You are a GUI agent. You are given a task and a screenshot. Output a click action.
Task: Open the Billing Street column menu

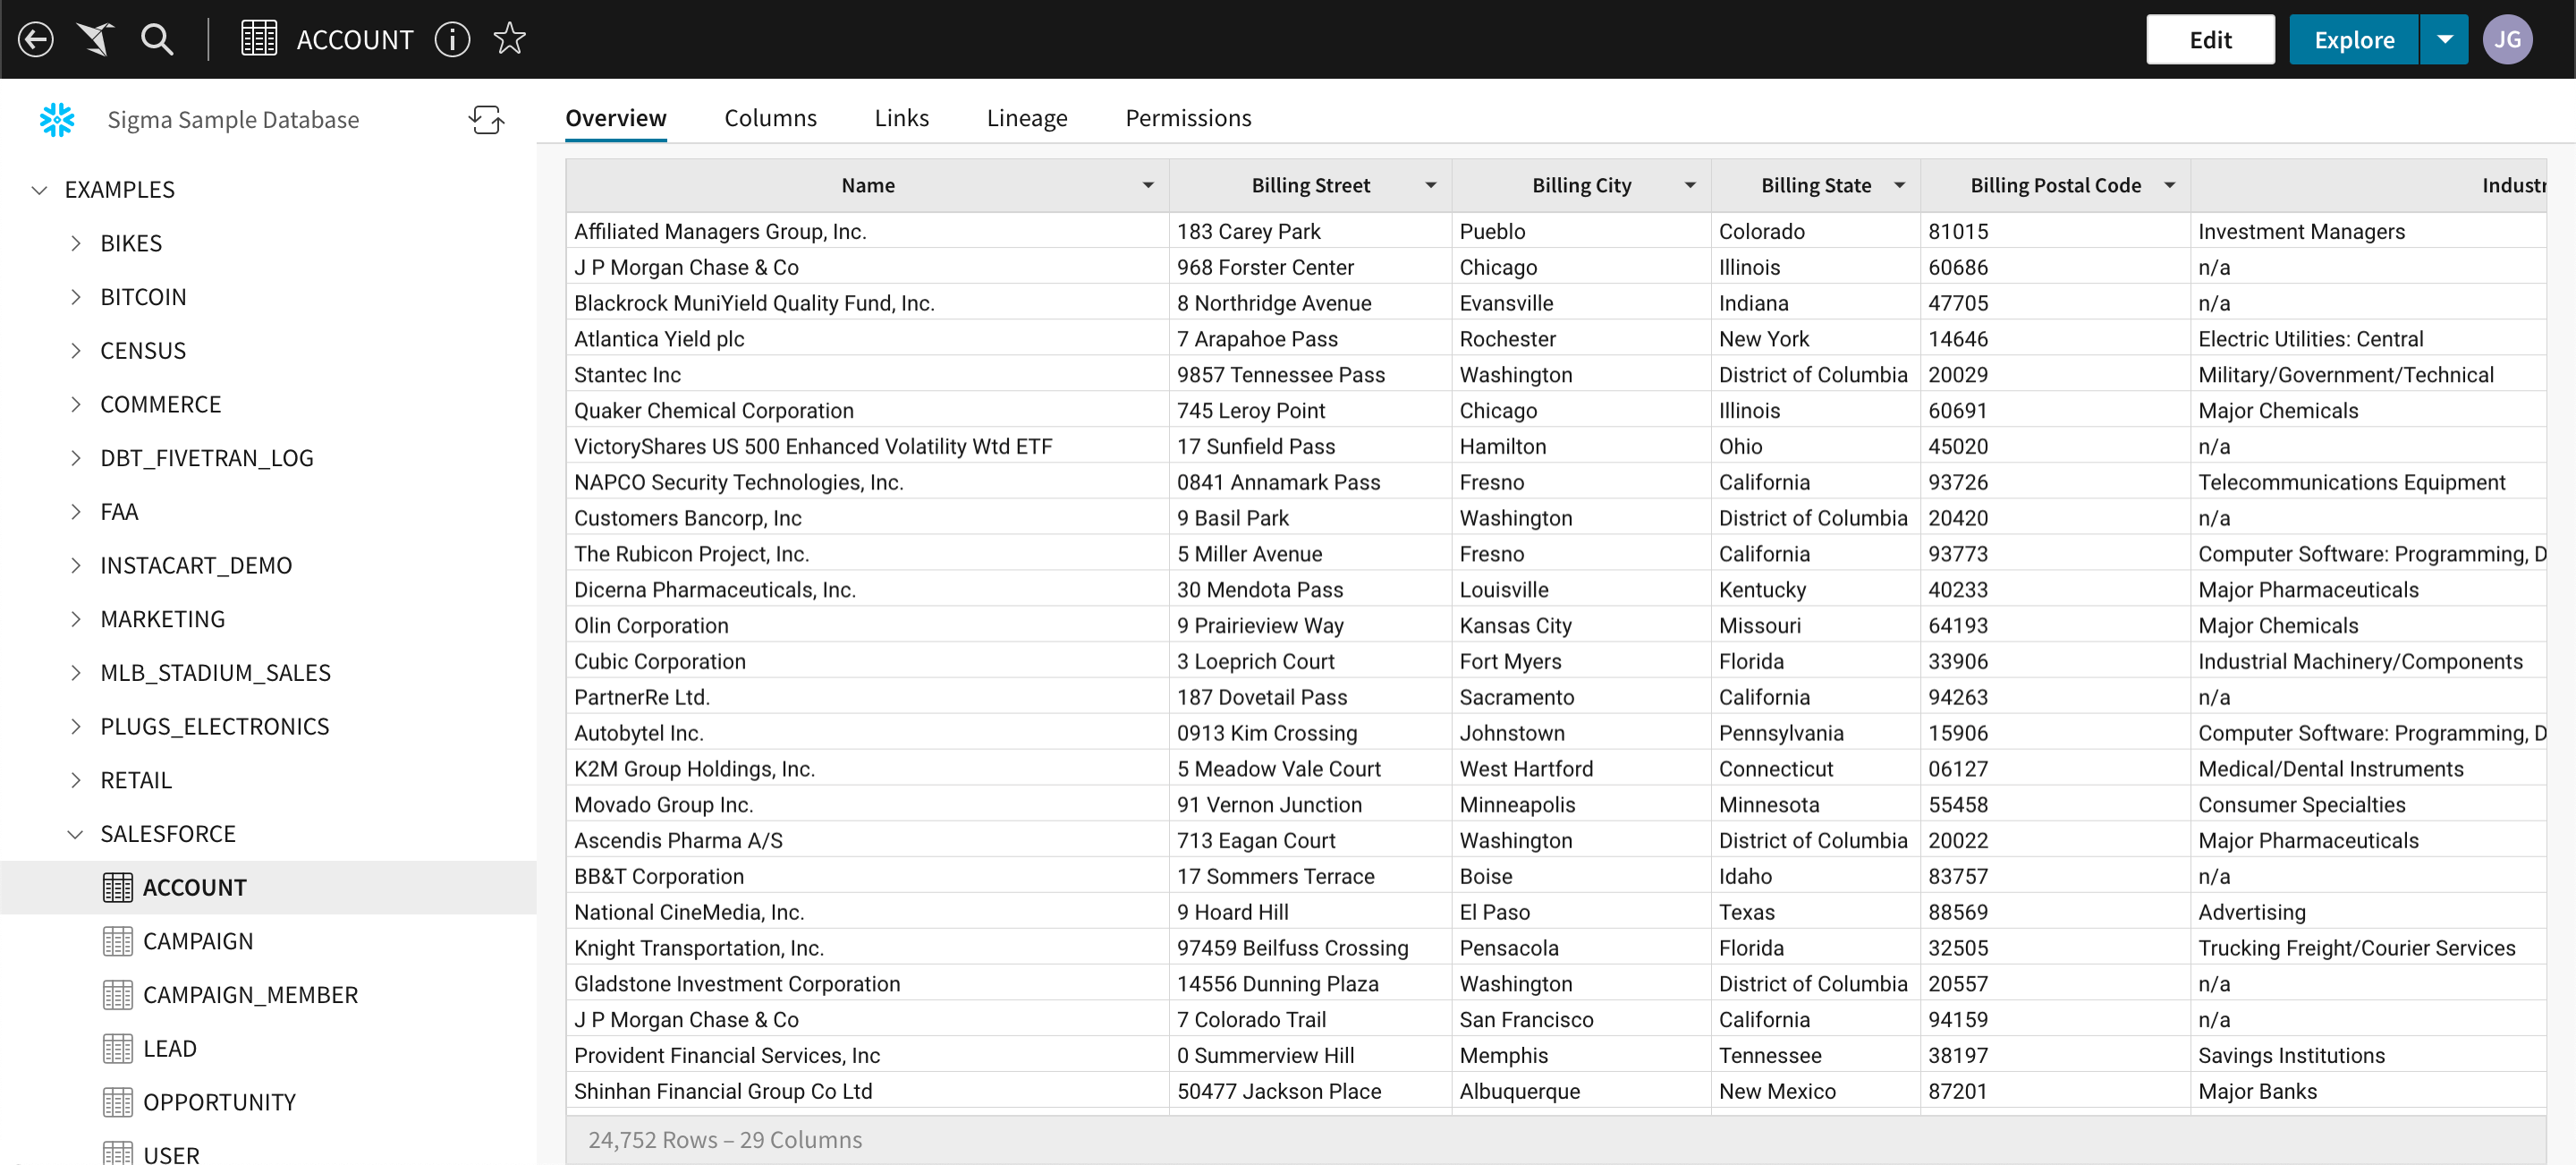click(1431, 186)
